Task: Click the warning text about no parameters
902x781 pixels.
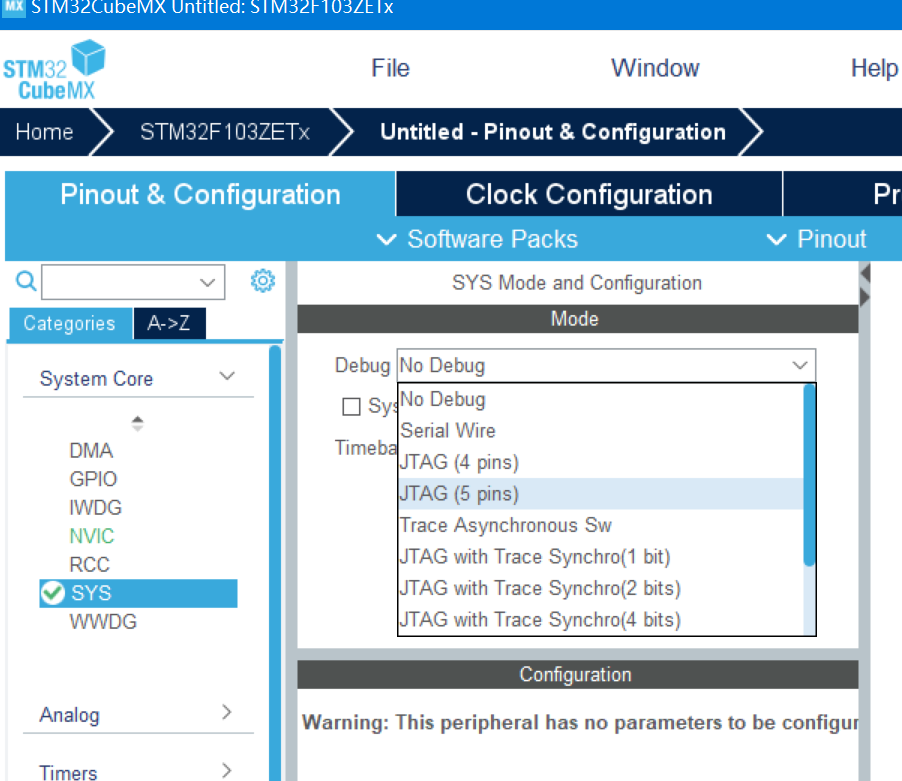Action: click(x=580, y=722)
